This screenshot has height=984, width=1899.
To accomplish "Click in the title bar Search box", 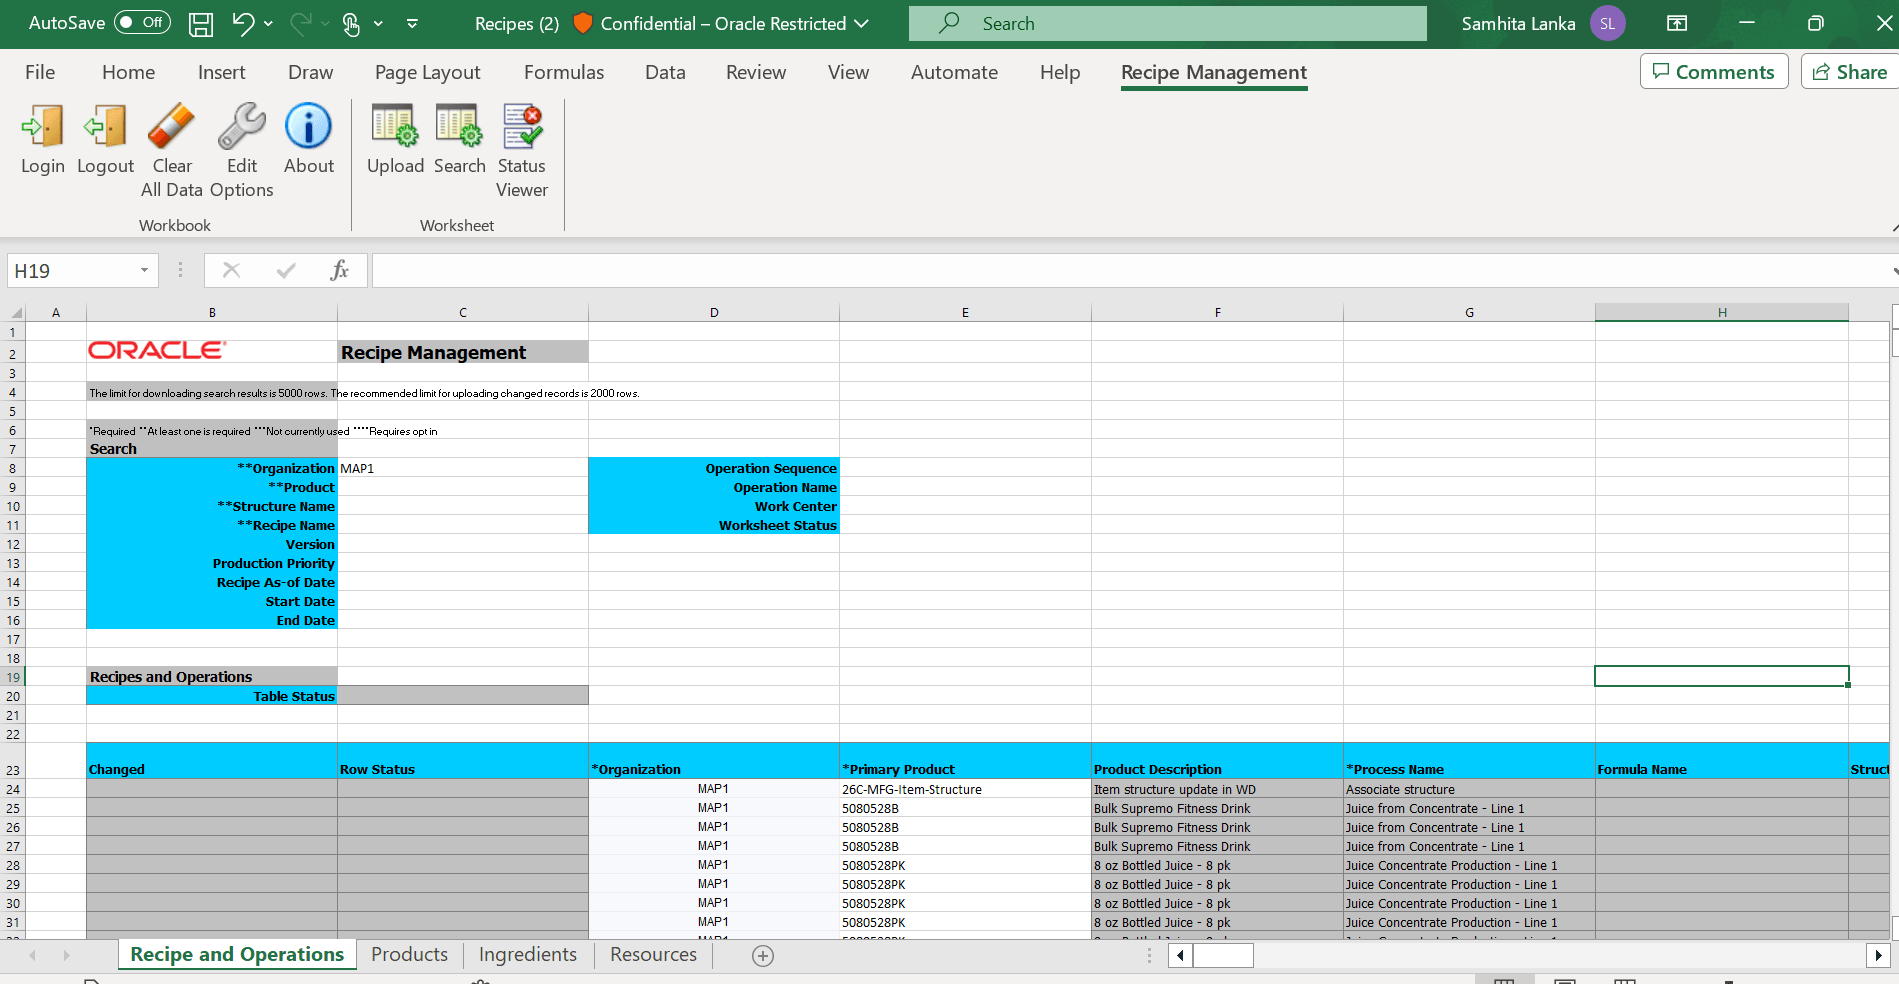I will coord(1167,23).
